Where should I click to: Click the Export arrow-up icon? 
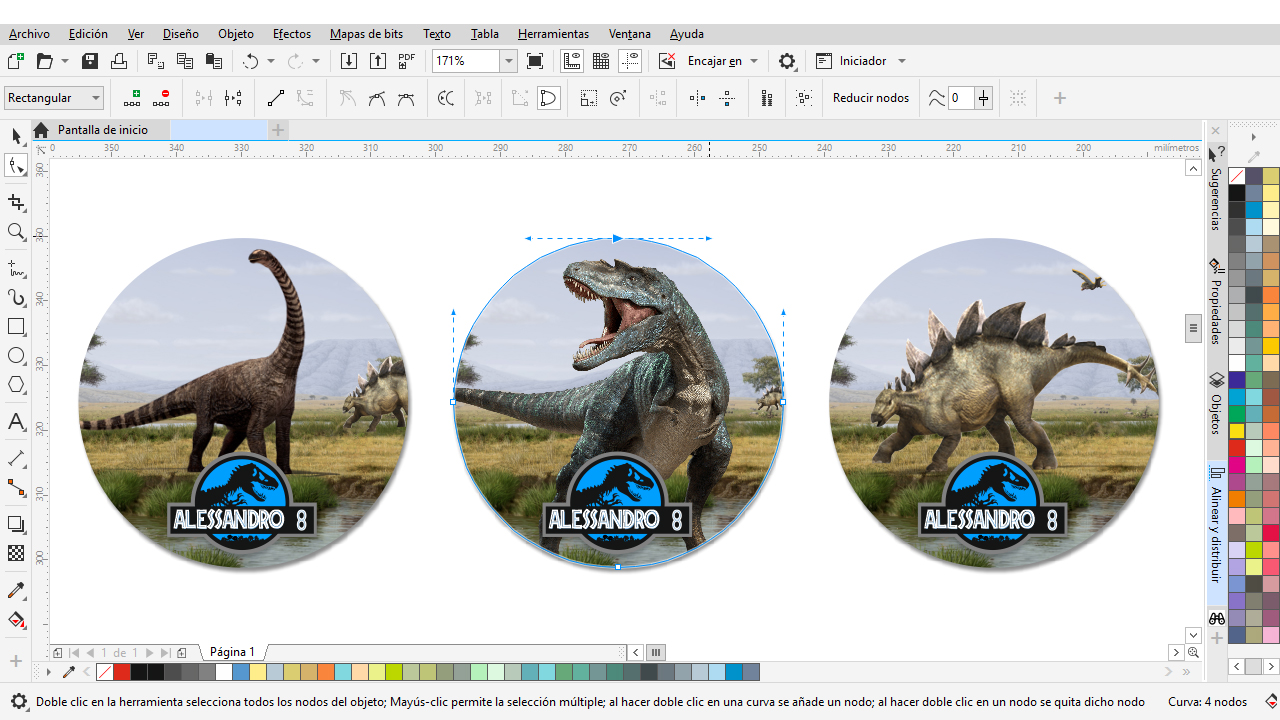378,61
